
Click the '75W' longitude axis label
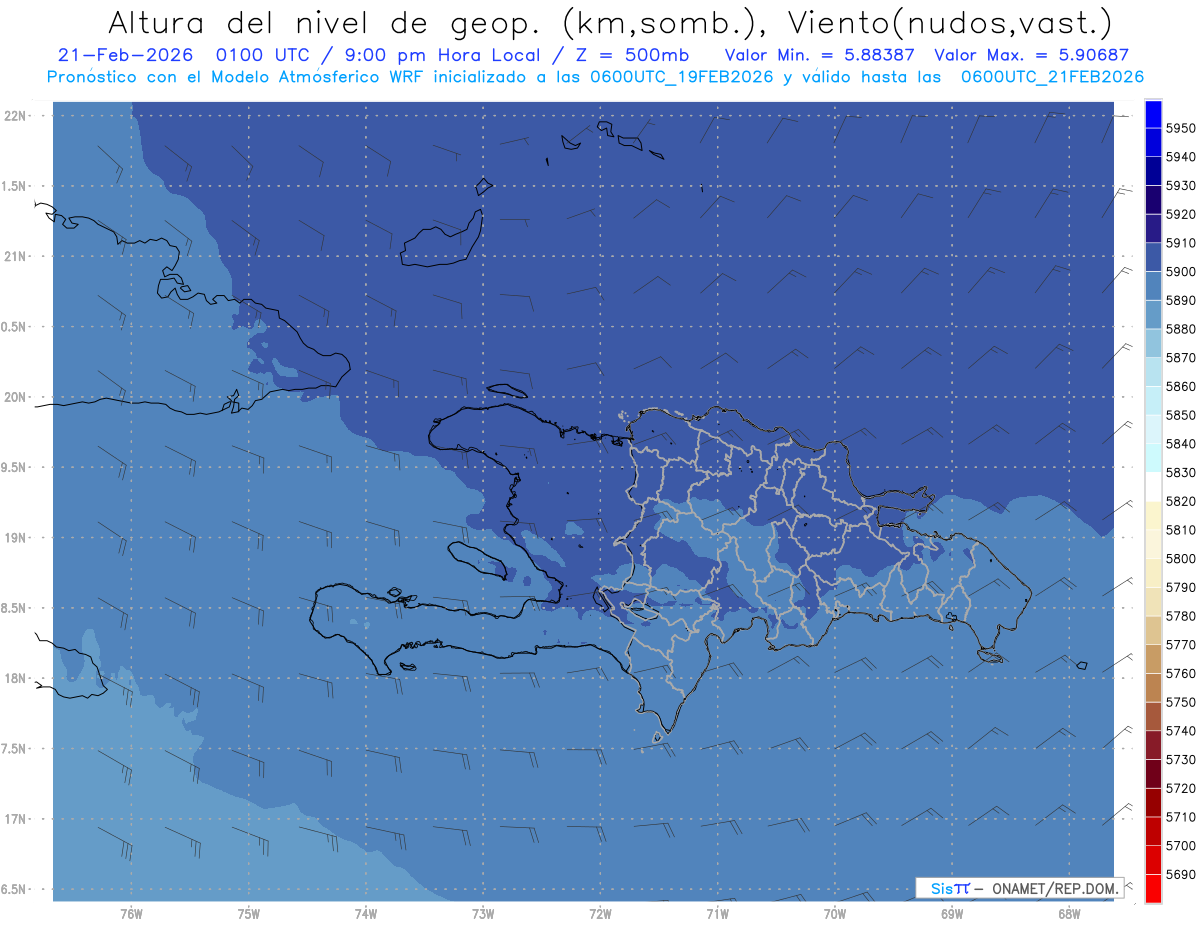click(249, 913)
